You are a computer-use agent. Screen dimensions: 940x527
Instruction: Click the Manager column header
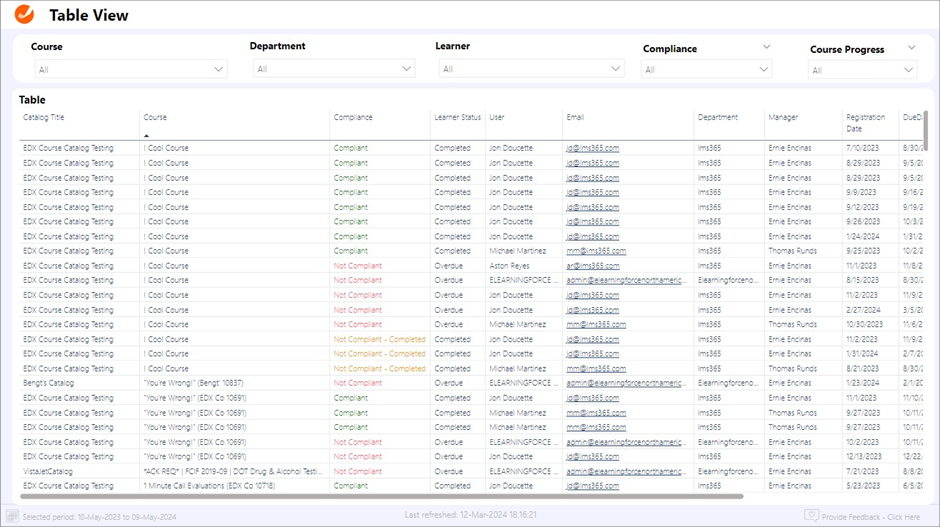[x=783, y=118]
